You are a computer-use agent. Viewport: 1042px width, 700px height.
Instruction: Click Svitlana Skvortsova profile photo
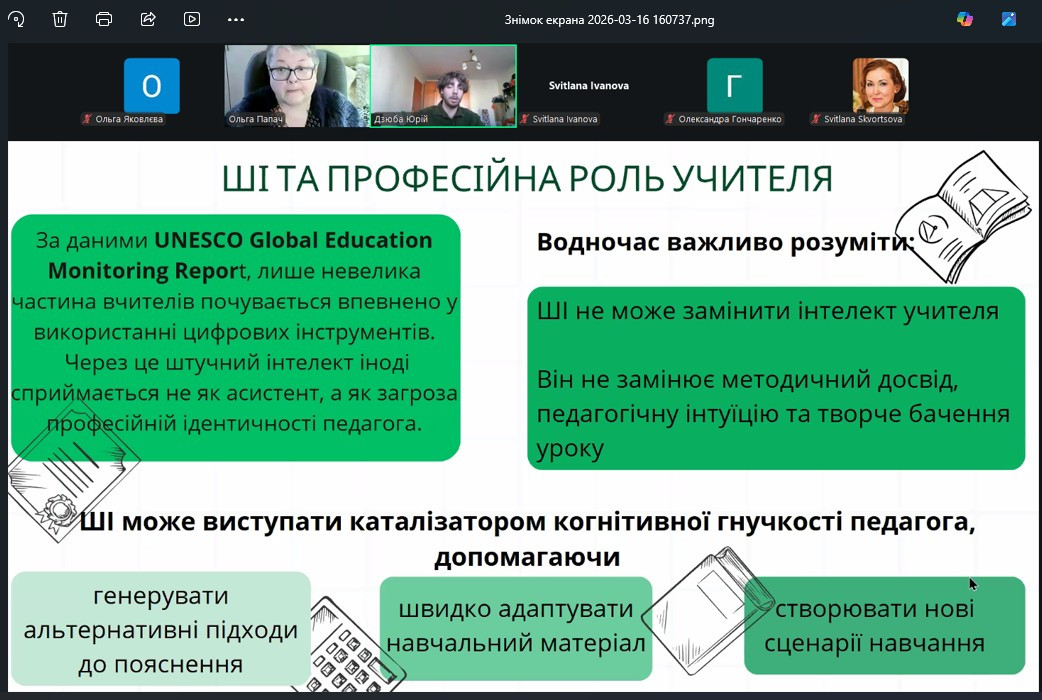click(x=880, y=85)
